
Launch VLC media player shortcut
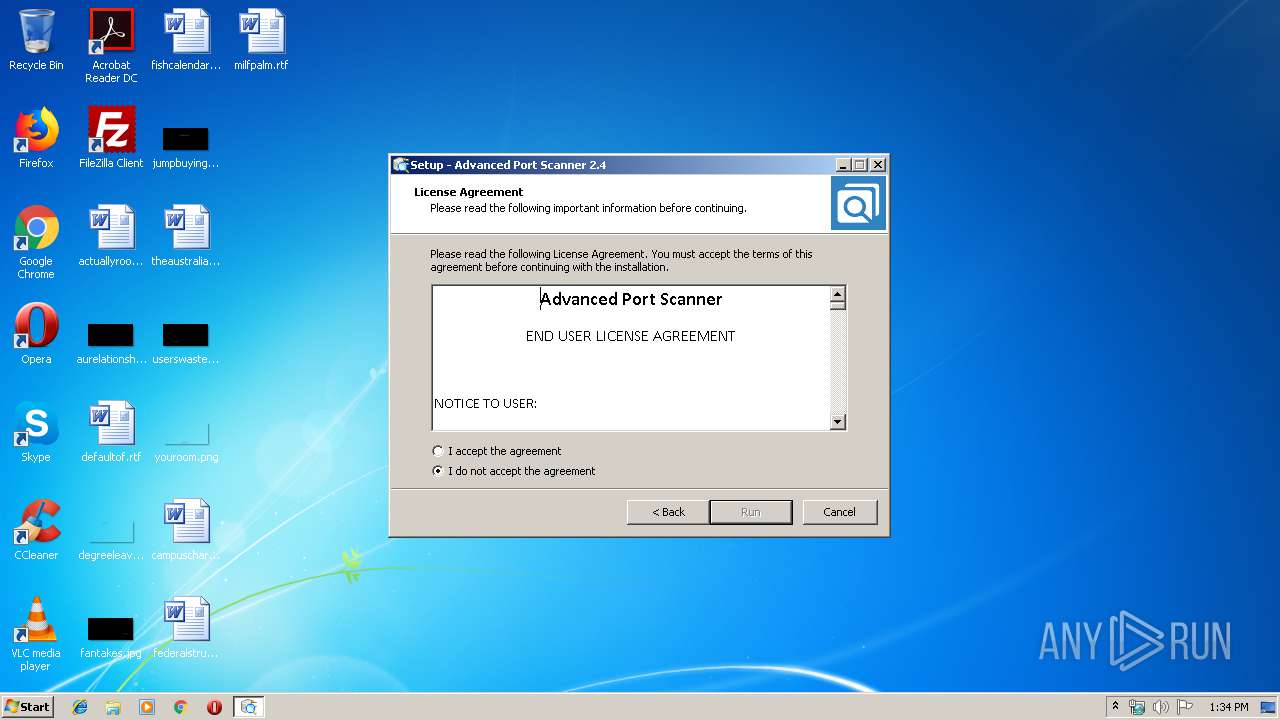(36, 634)
